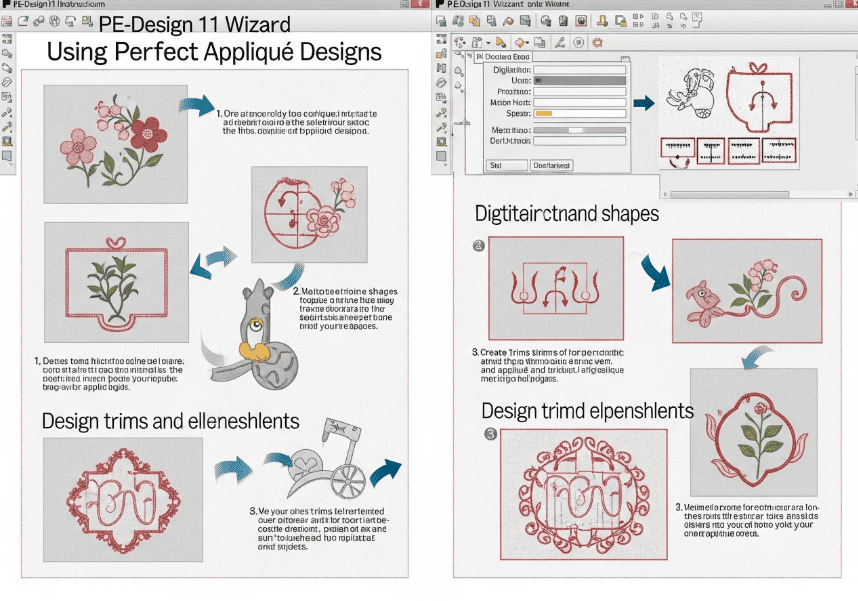Select the green plant in red frame image
This screenshot has height=601, width=858.
point(117,282)
